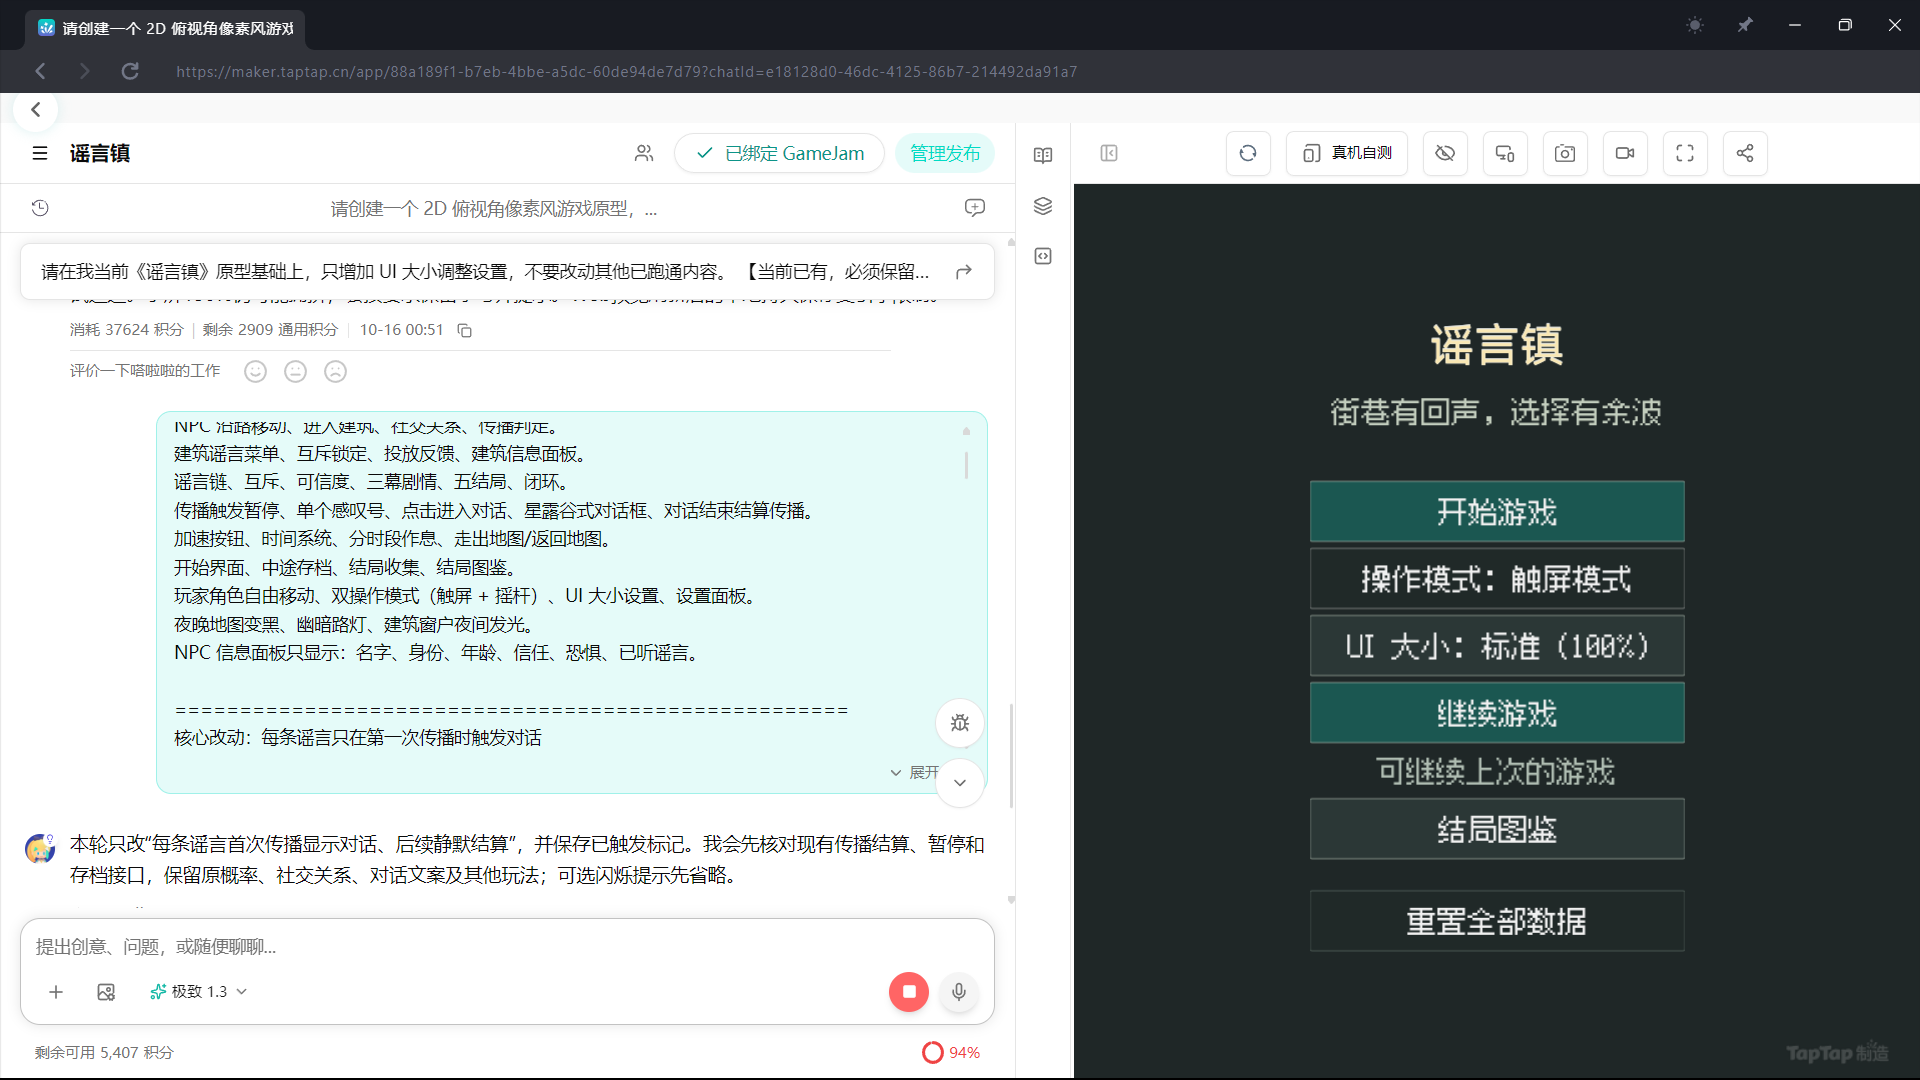Add attachment with plus icon
Screen dimensions: 1920x1080
click(56, 991)
